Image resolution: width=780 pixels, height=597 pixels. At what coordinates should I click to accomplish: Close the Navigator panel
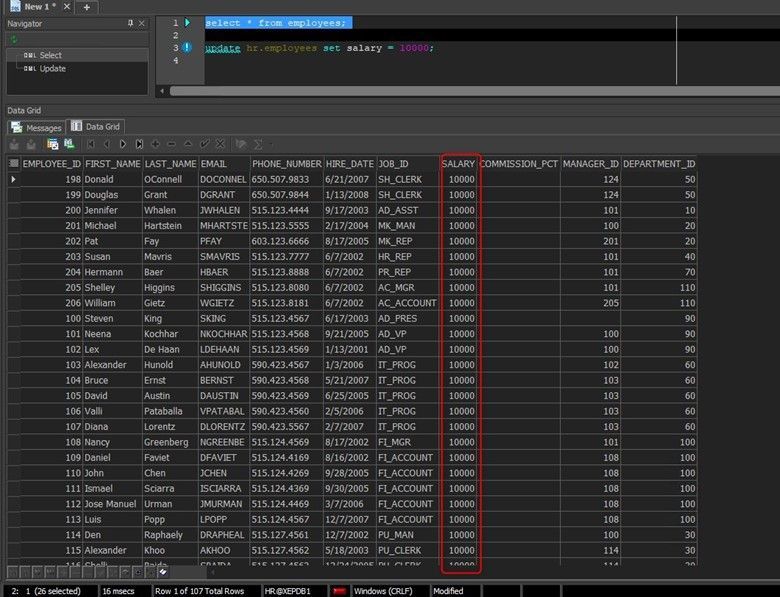142,23
